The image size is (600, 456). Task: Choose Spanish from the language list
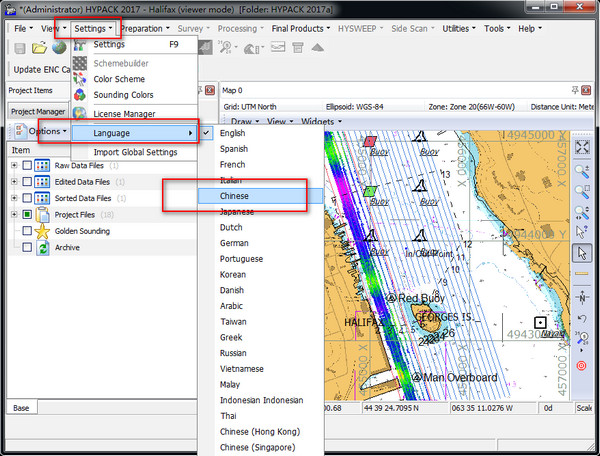point(260,149)
